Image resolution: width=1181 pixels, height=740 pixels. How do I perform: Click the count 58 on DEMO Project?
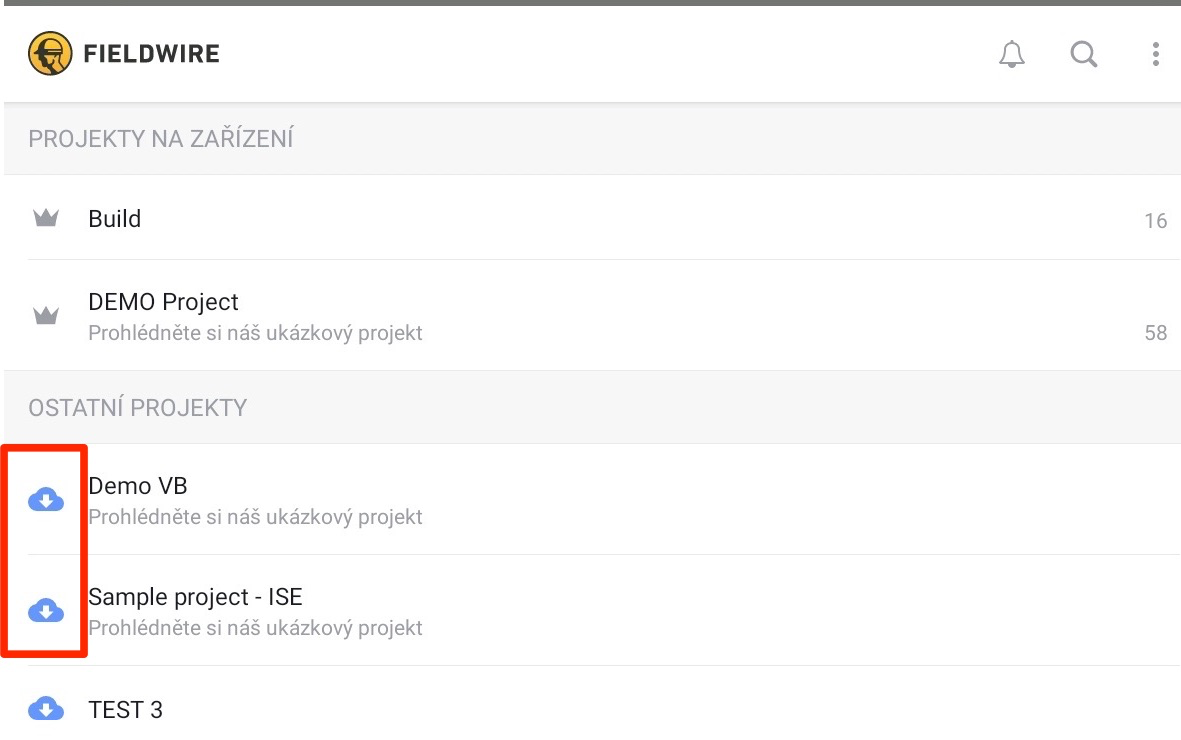(1155, 333)
